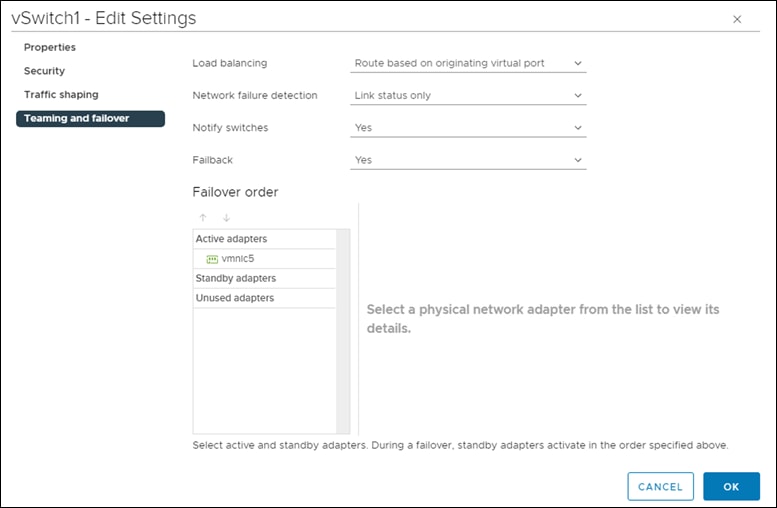Click the Failover order heading
Viewport: 777px width, 508px height.
pyautogui.click(x=235, y=192)
